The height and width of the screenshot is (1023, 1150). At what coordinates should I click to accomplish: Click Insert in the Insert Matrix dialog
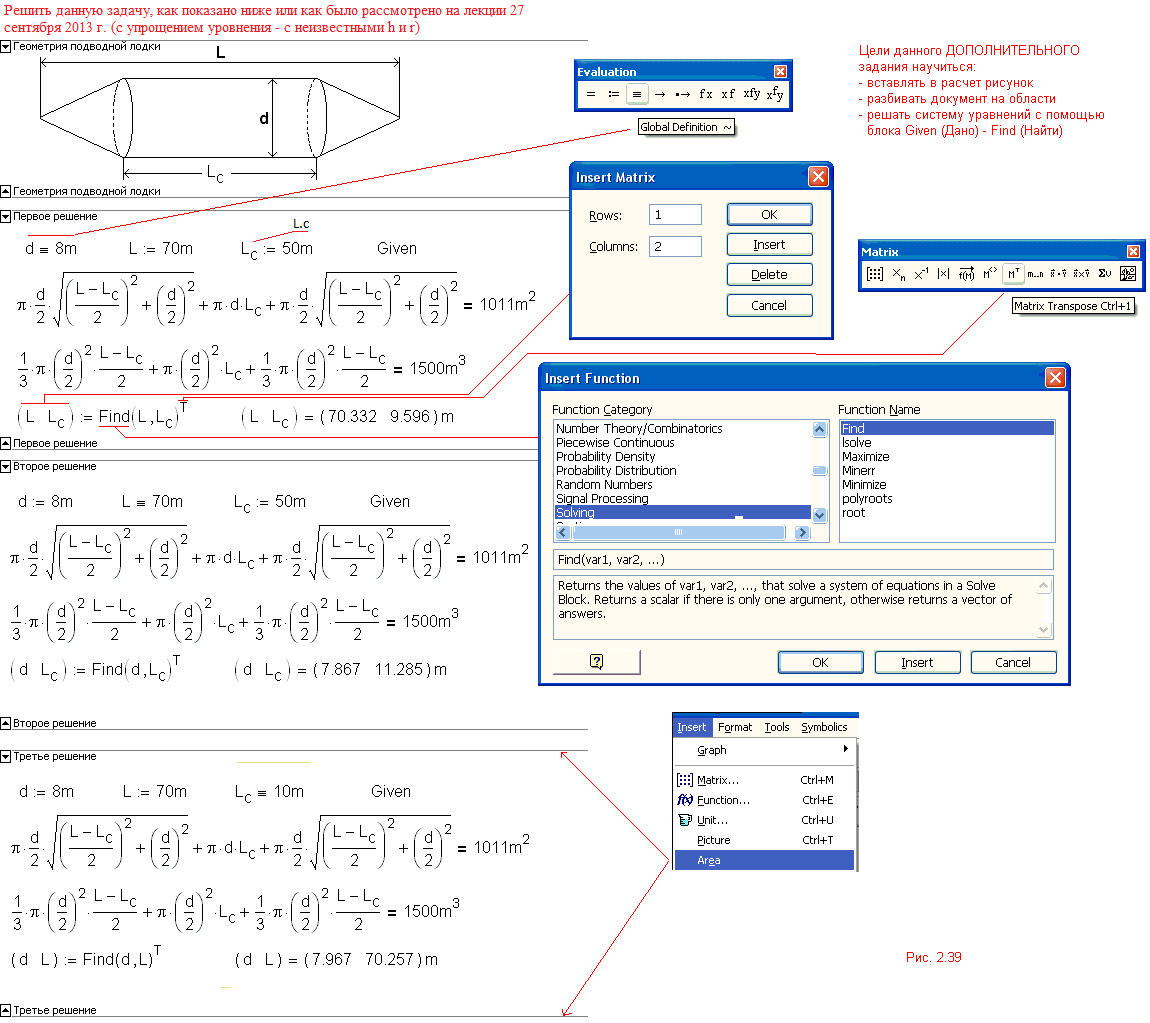(x=769, y=244)
